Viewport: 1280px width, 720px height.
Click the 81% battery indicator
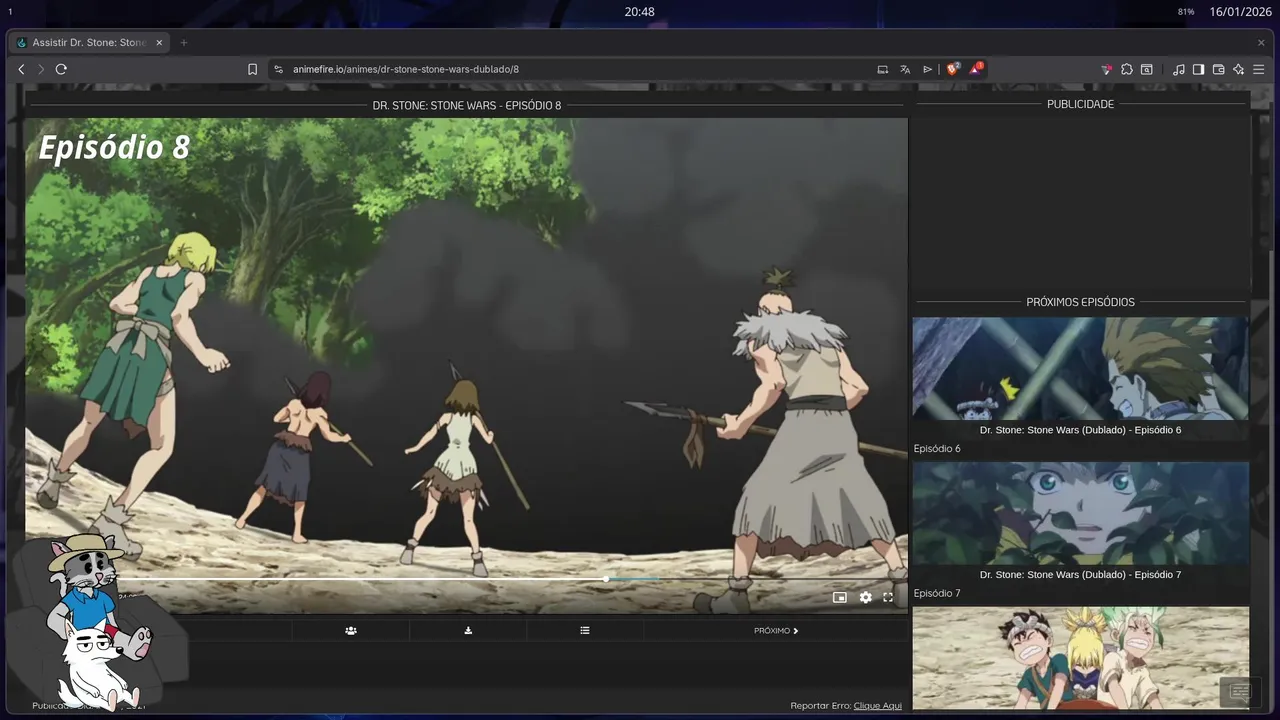pyautogui.click(x=1186, y=12)
